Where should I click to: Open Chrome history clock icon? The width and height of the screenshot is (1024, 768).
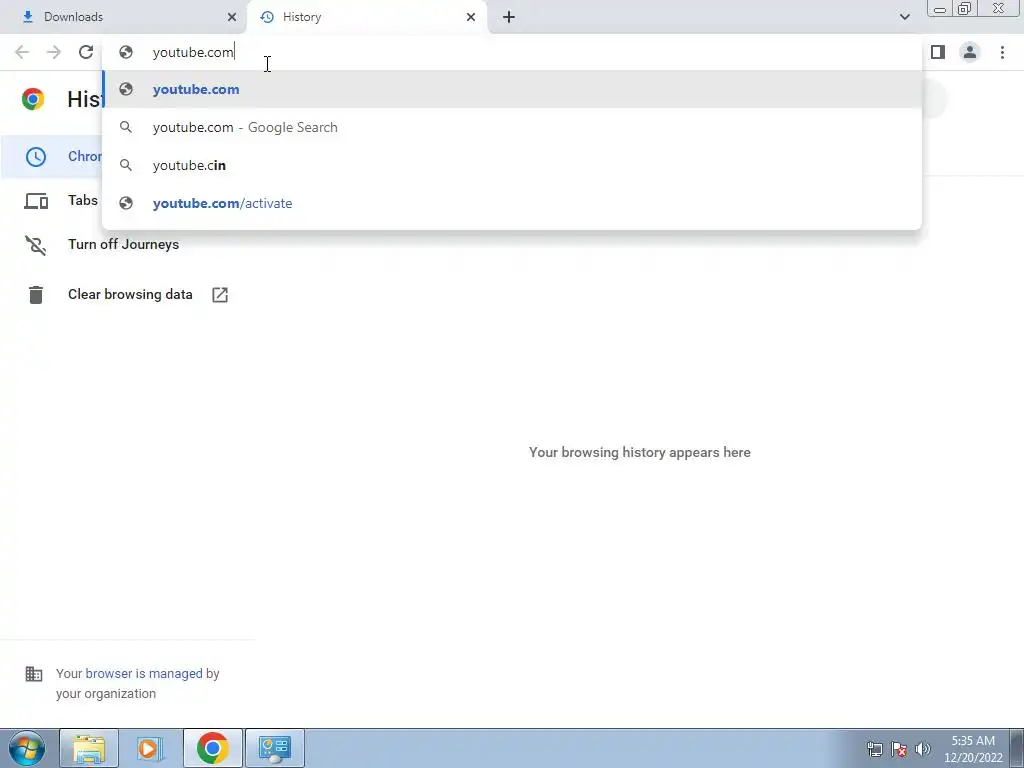[x=36, y=157]
